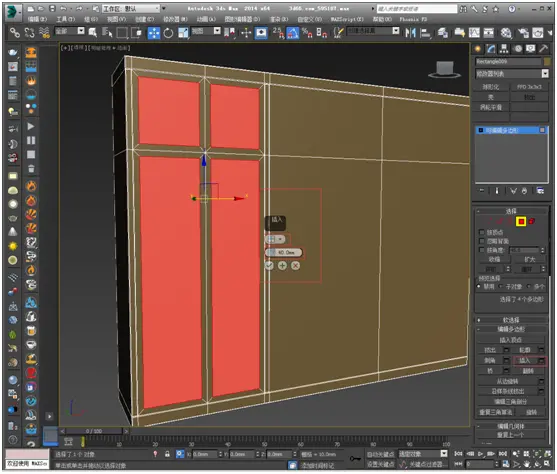The width and height of the screenshot is (557, 474).
Task: Open the Display panel tab icon
Action: pos(530,49)
